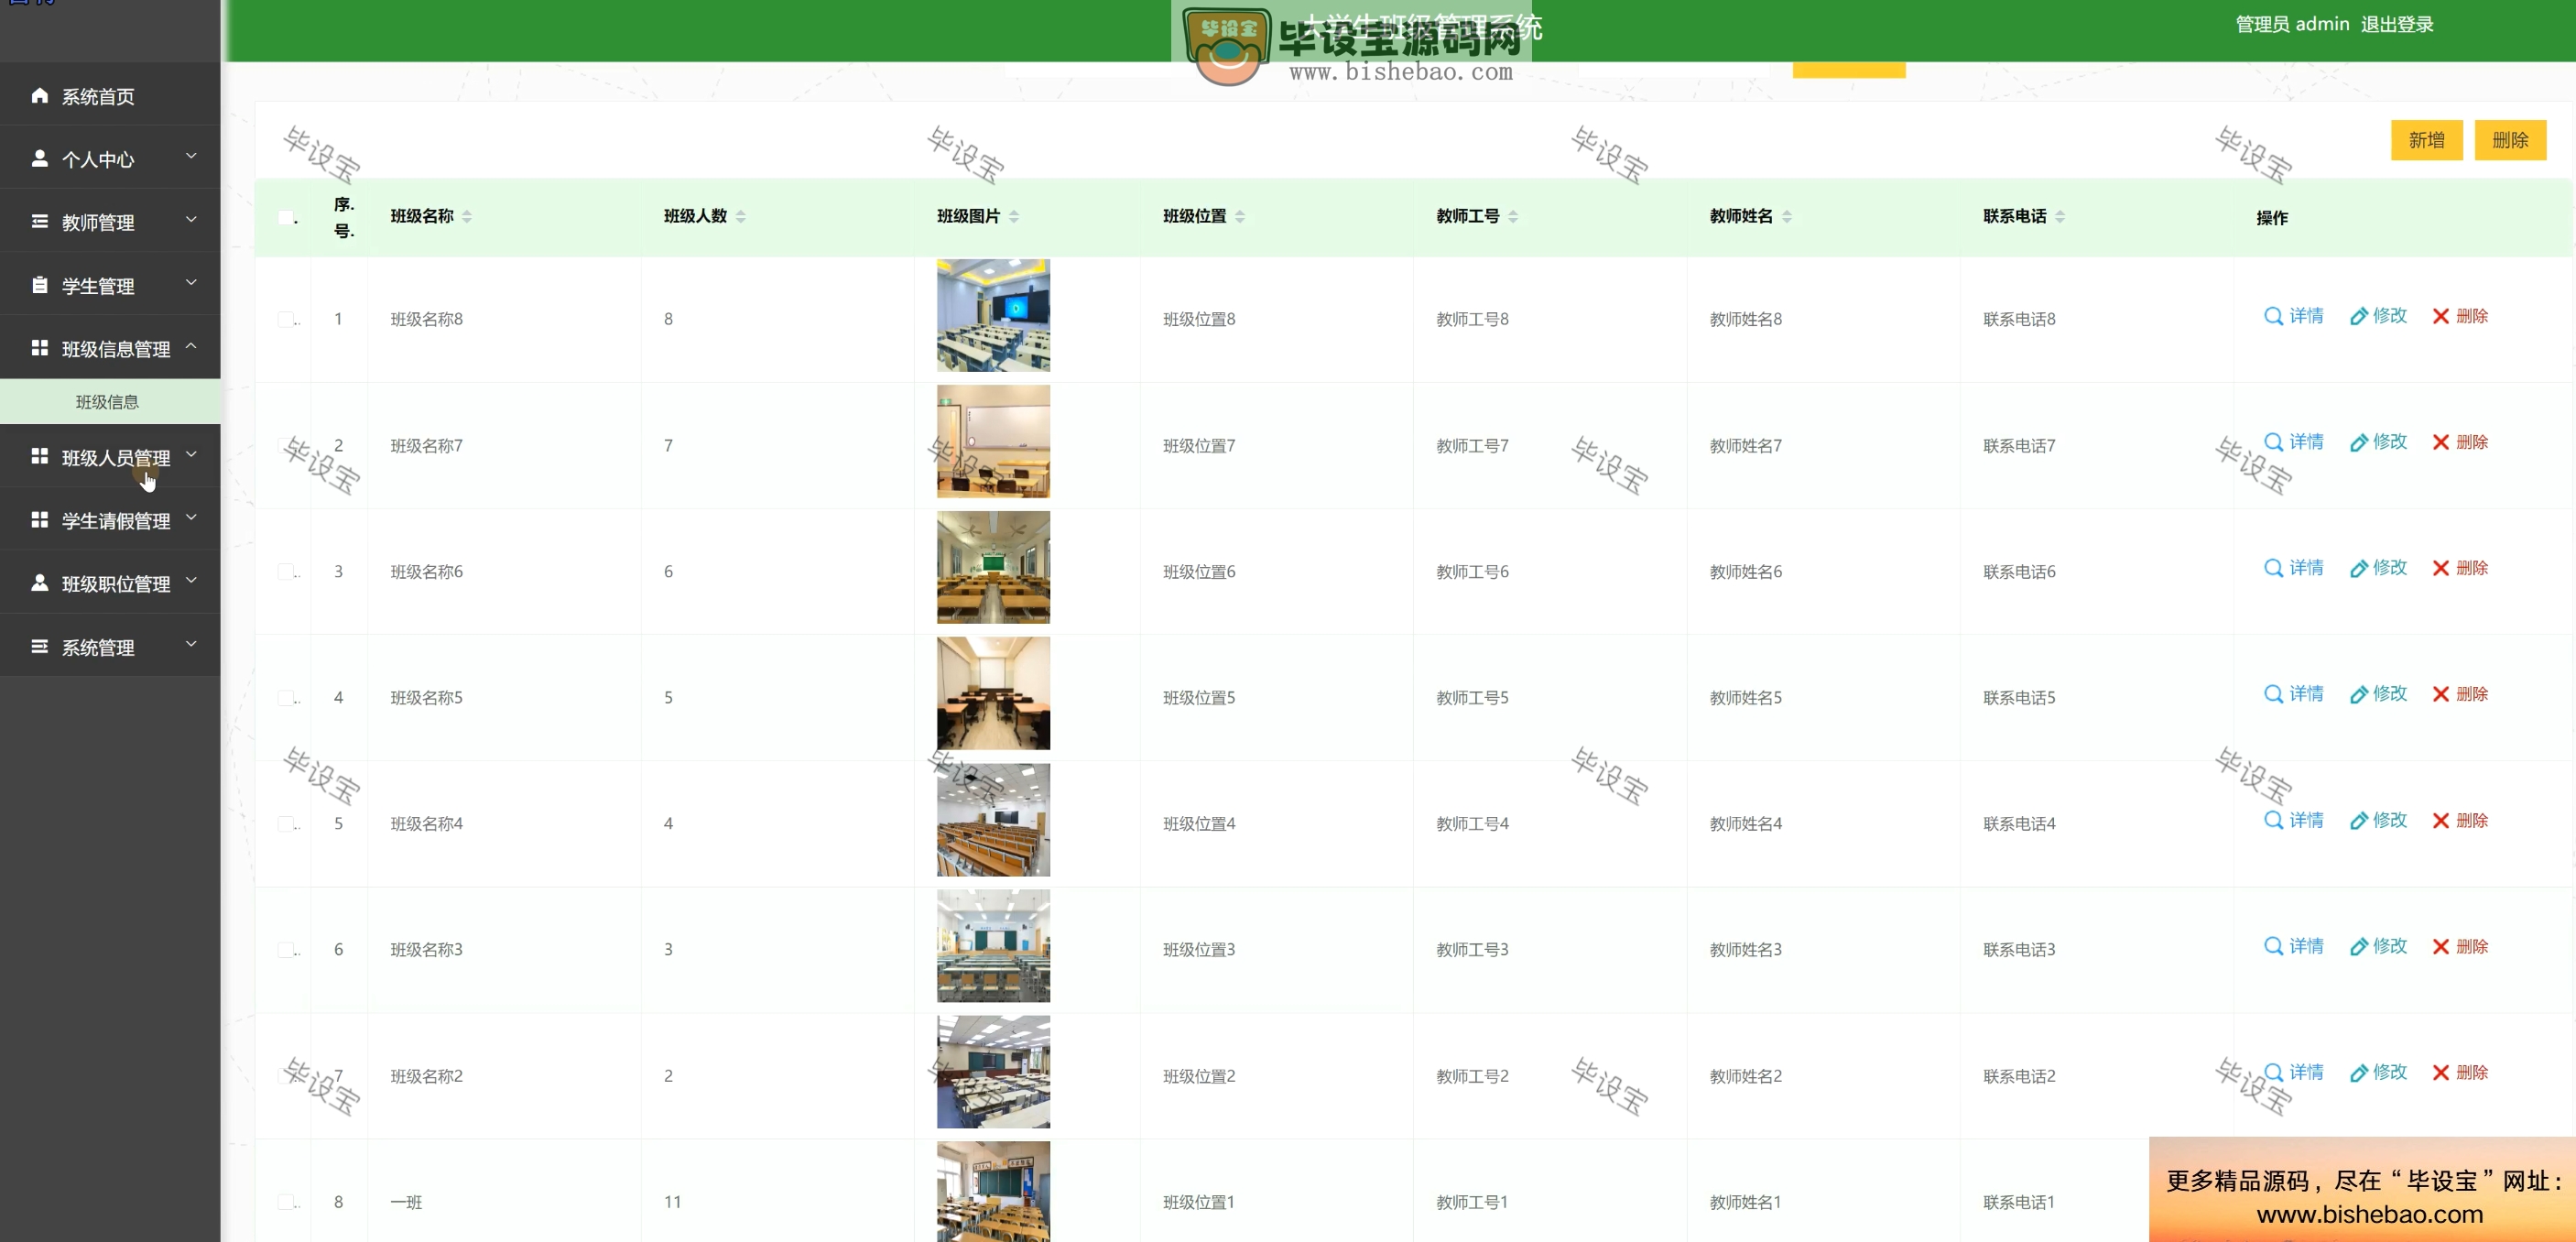The width and height of the screenshot is (2576, 1242).
Task: Delete row 班级名称2 with red X
Action: click(x=2441, y=1072)
